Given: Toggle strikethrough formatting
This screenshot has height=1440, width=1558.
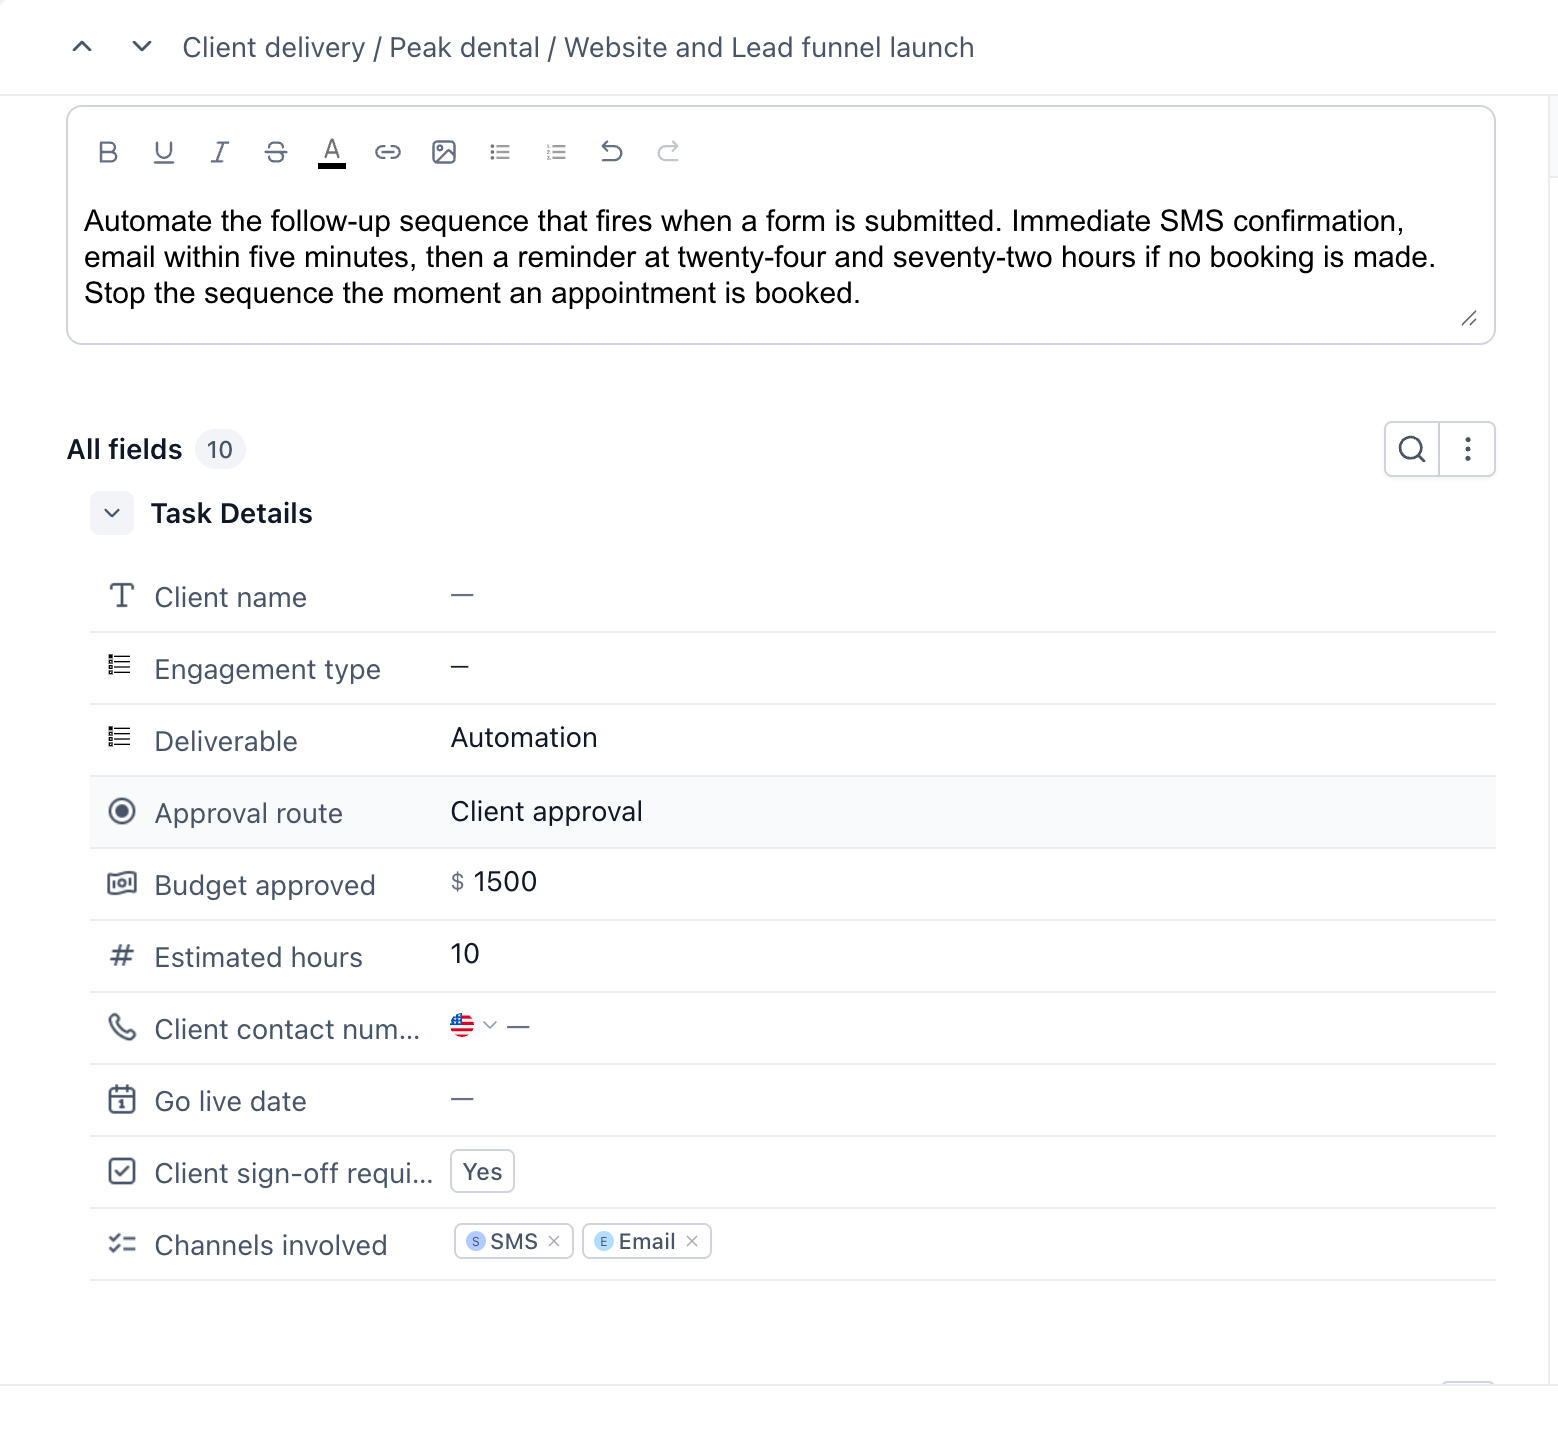Looking at the screenshot, I should click(276, 152).
